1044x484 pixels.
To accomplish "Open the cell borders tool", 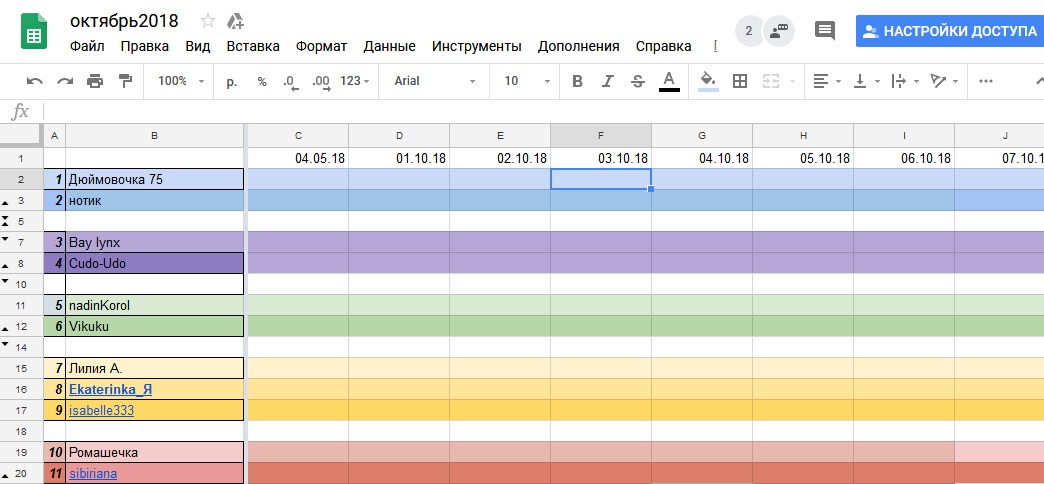I will tap(740, 81).
